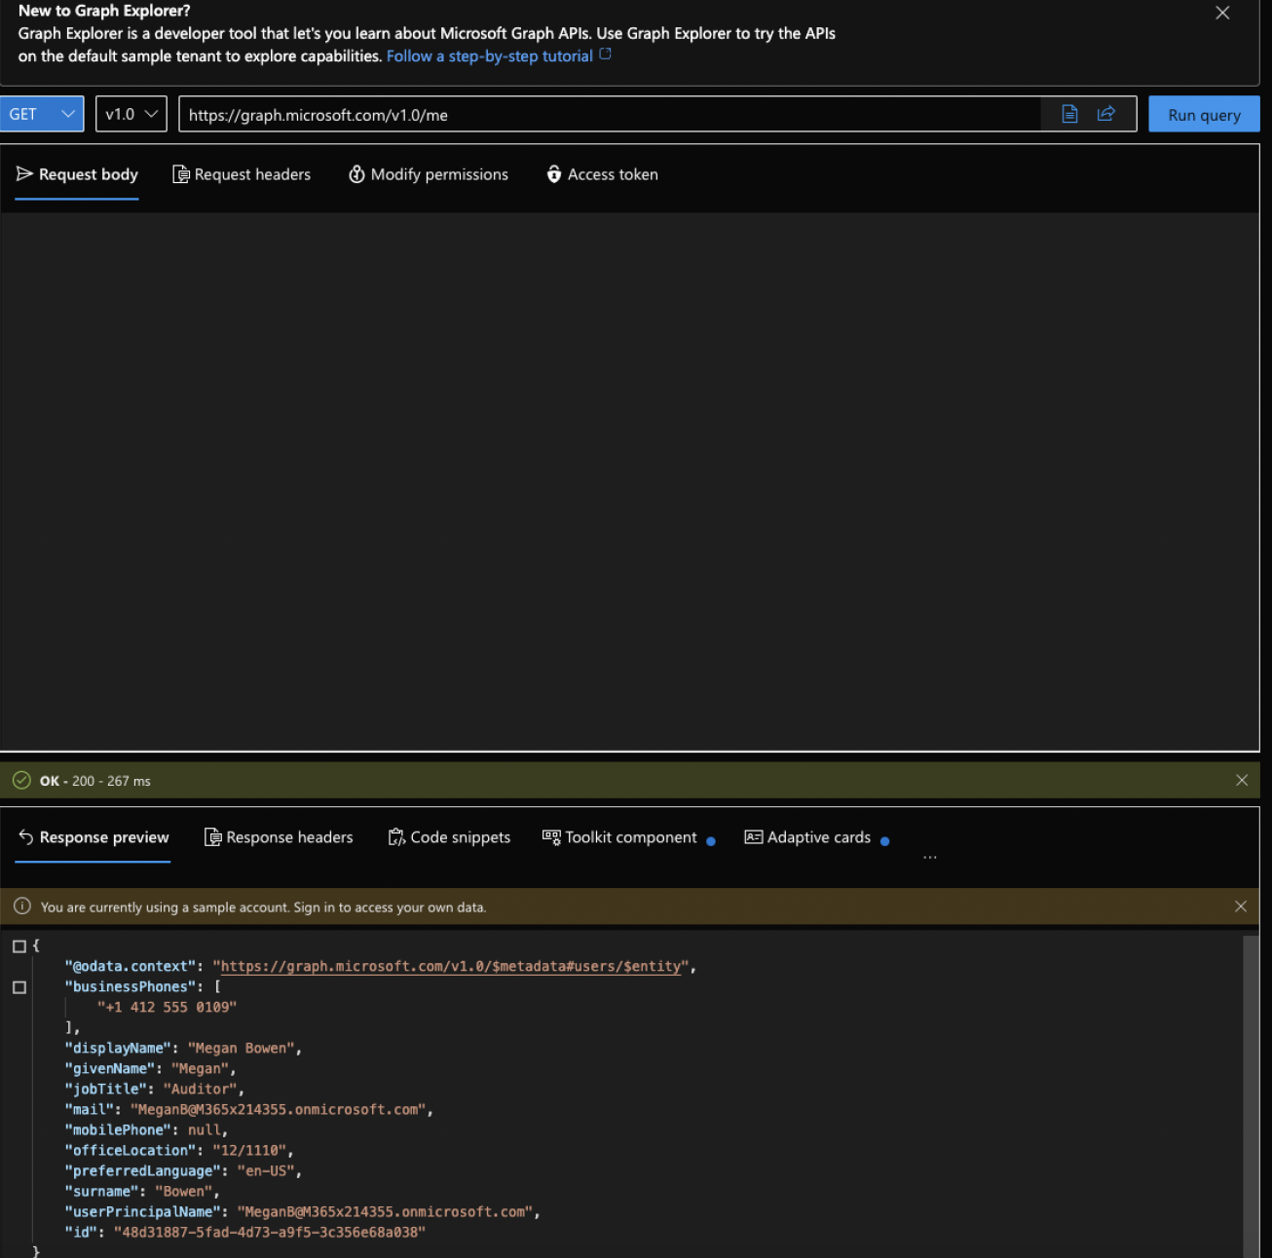
Task: Collapse the businessPhones array fold marker
Action: click(19, 987)
